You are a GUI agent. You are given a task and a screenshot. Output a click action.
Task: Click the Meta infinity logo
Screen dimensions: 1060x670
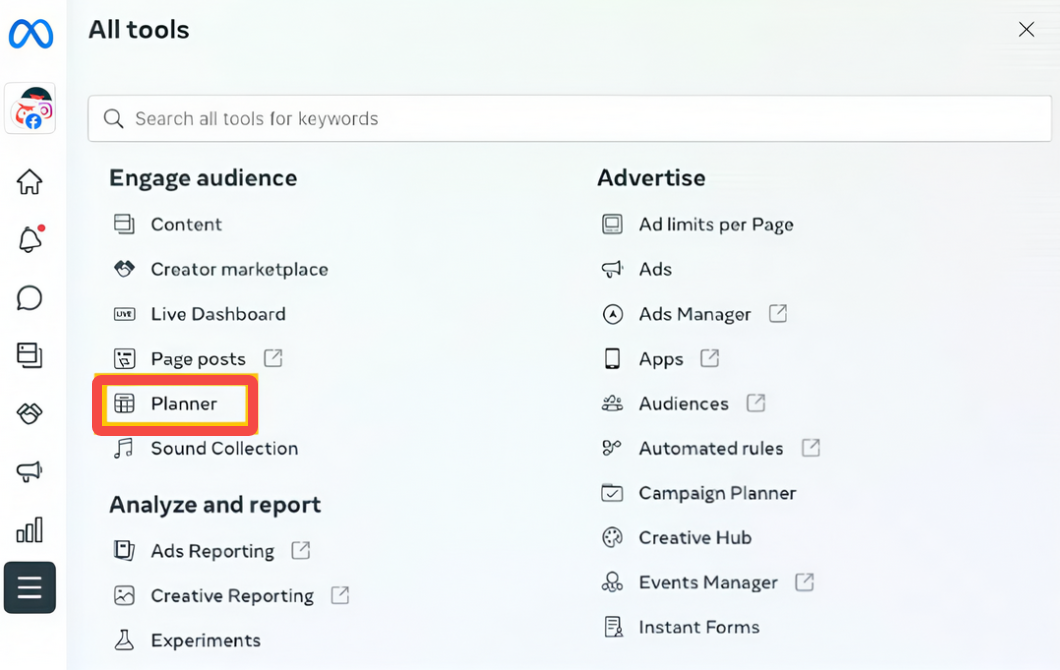click(29, 33)
